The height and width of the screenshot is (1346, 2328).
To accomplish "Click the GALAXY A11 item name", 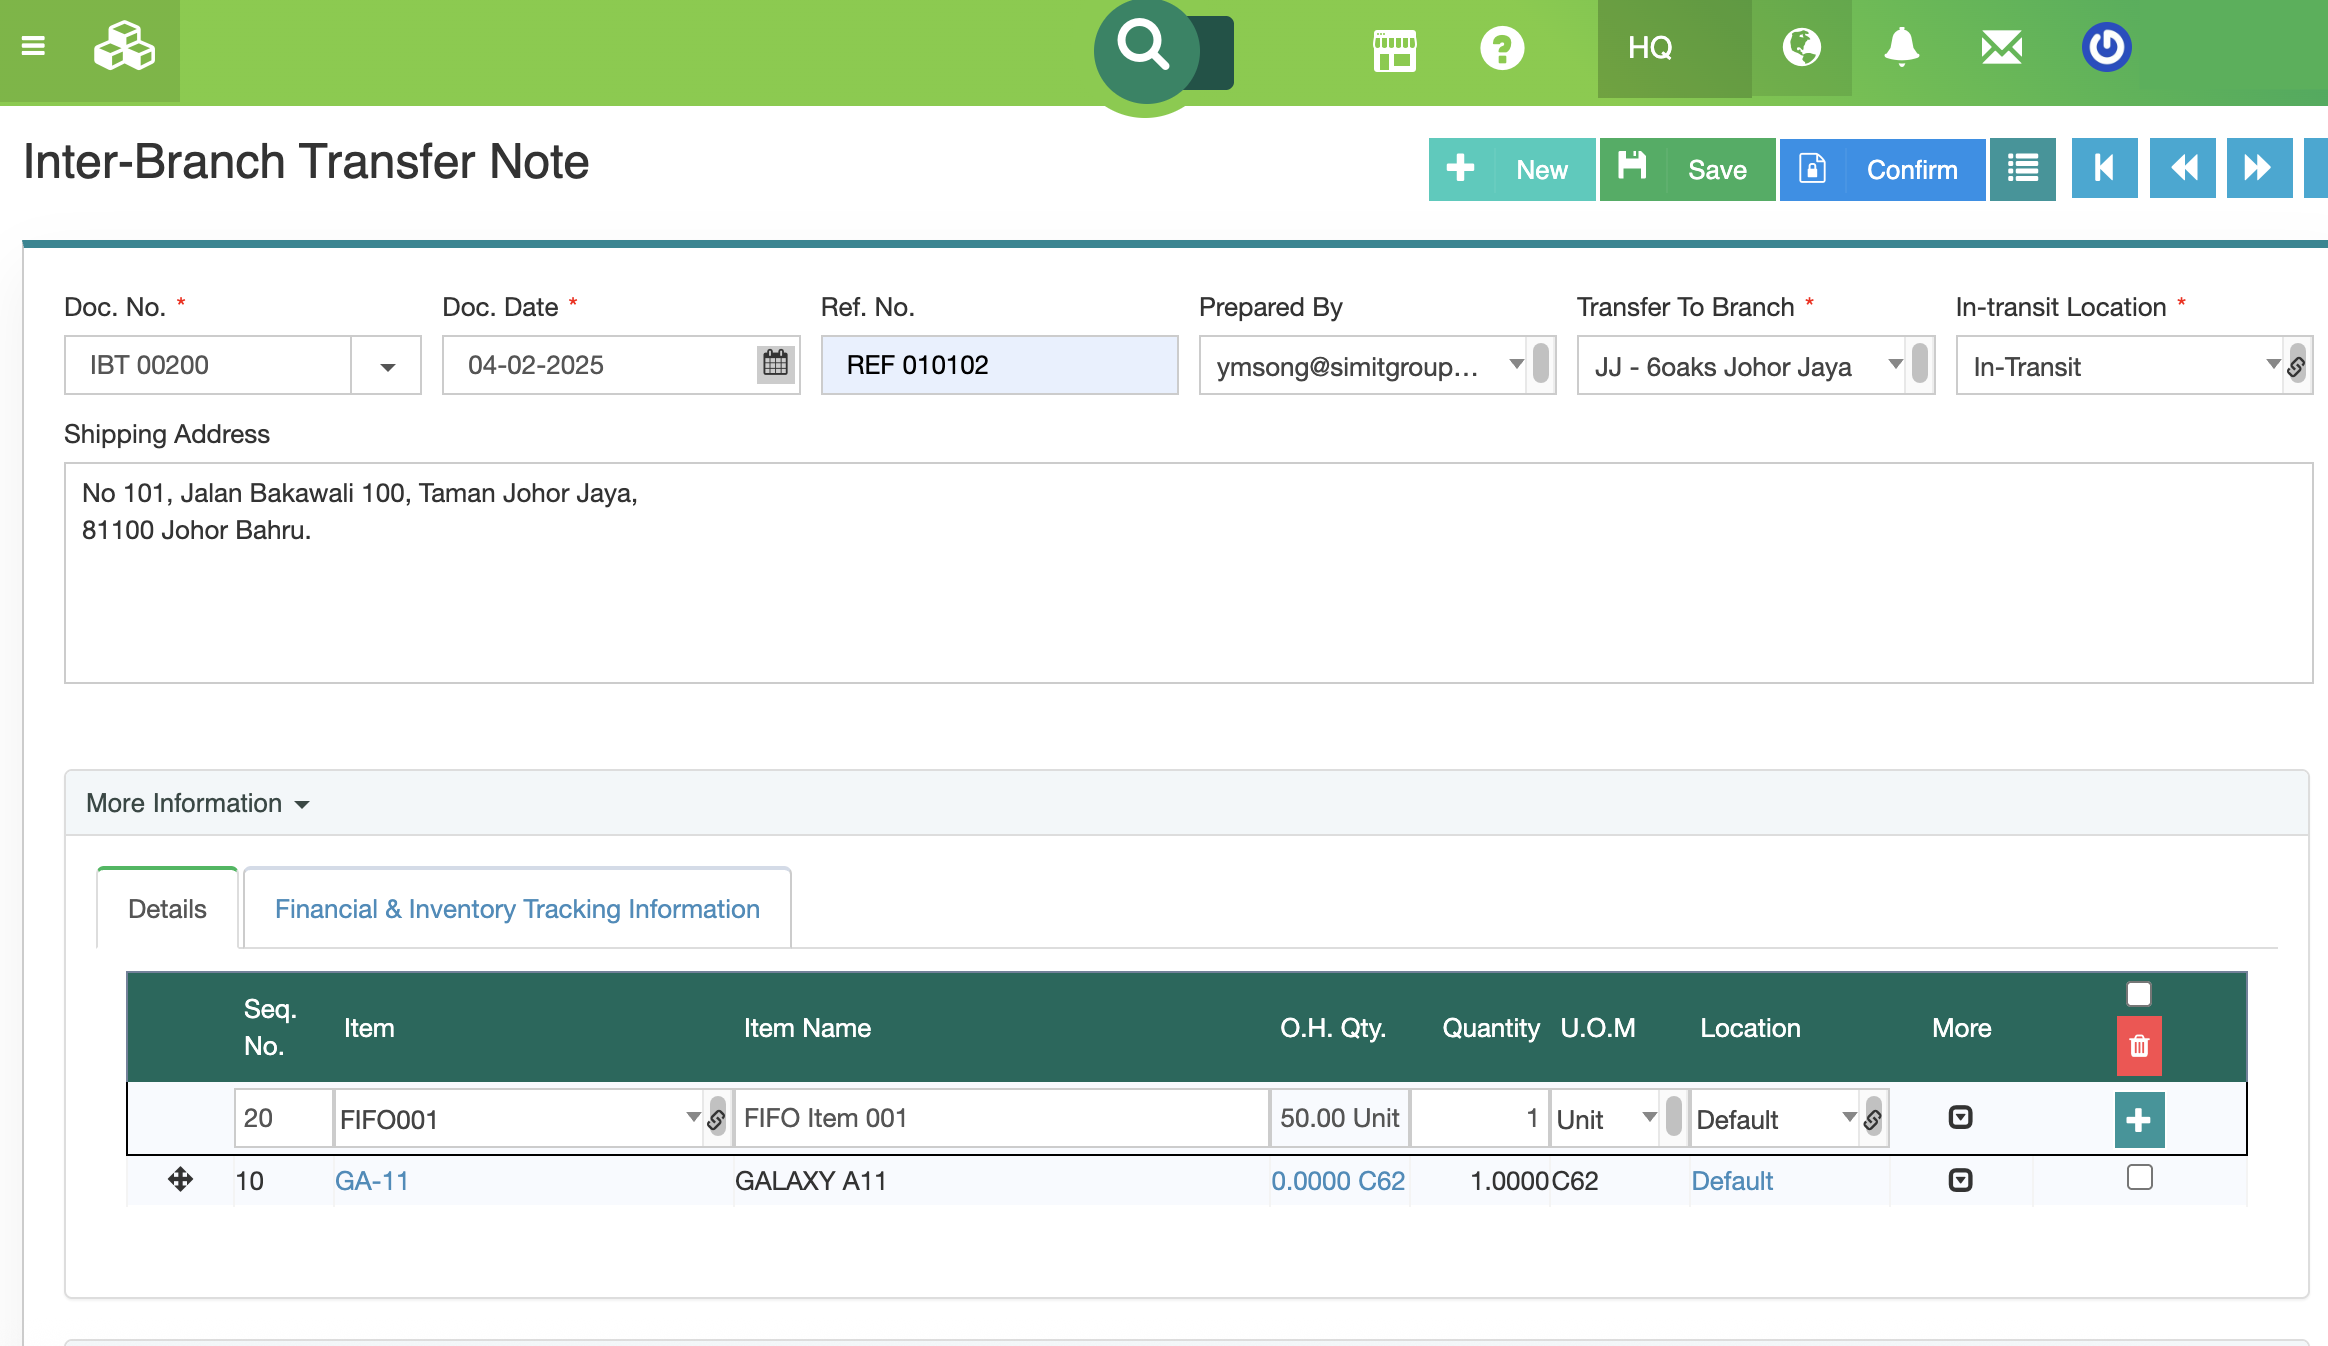I will (810, 1181).
